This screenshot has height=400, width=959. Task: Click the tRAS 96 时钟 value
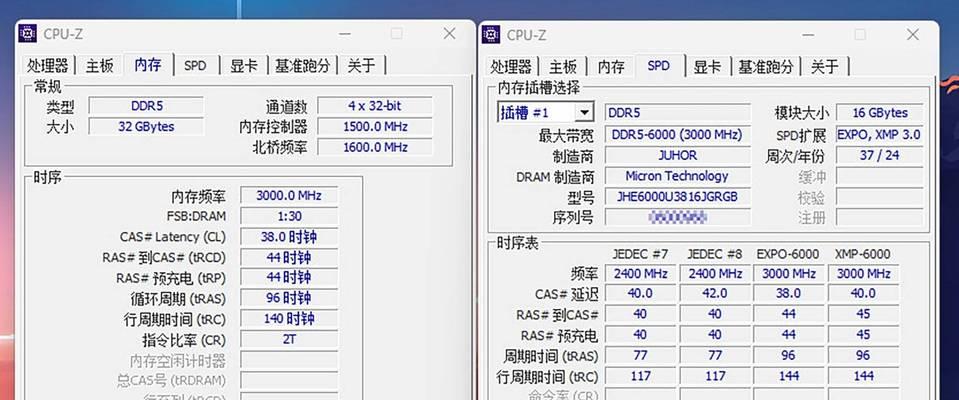[x=289, y=298]
